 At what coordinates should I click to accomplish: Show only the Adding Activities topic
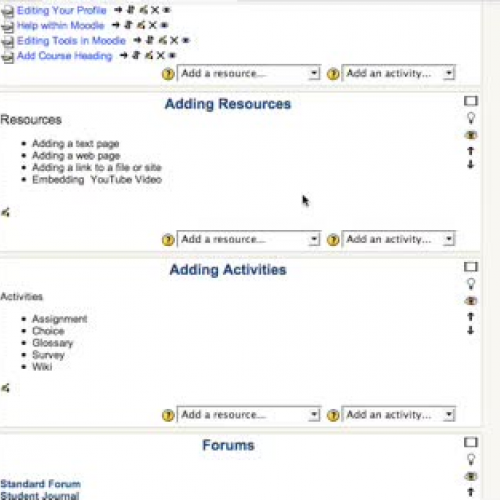click(471, 267)
